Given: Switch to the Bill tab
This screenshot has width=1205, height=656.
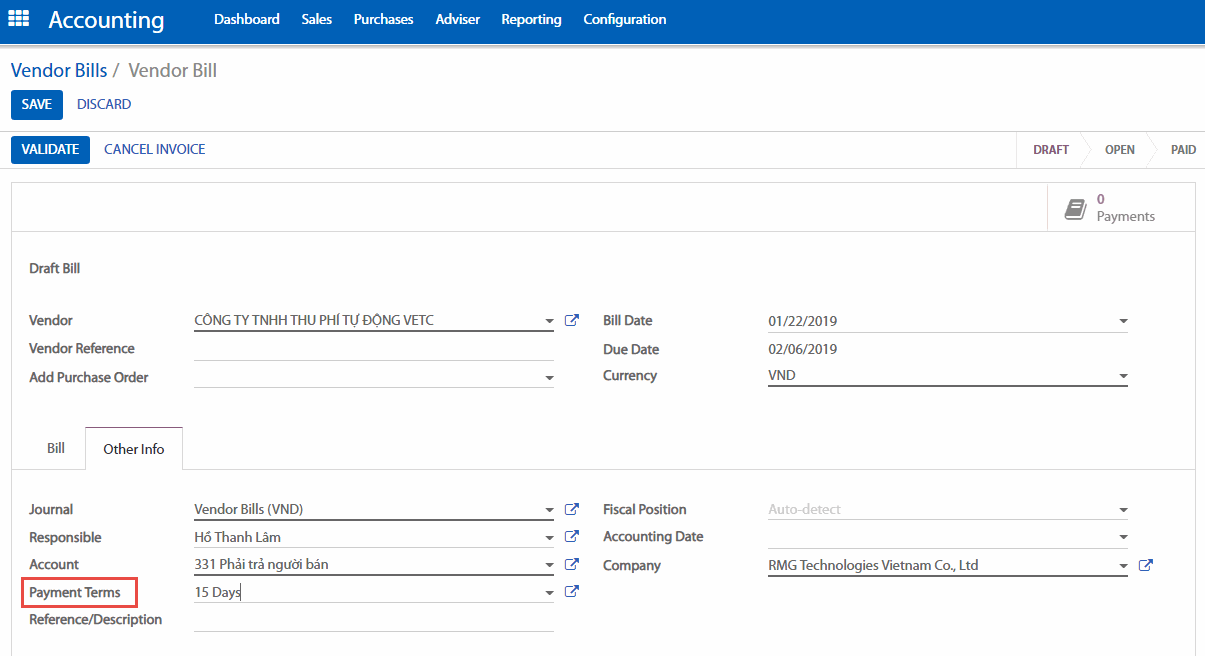Looking at the screenshot, I should 56,448.
